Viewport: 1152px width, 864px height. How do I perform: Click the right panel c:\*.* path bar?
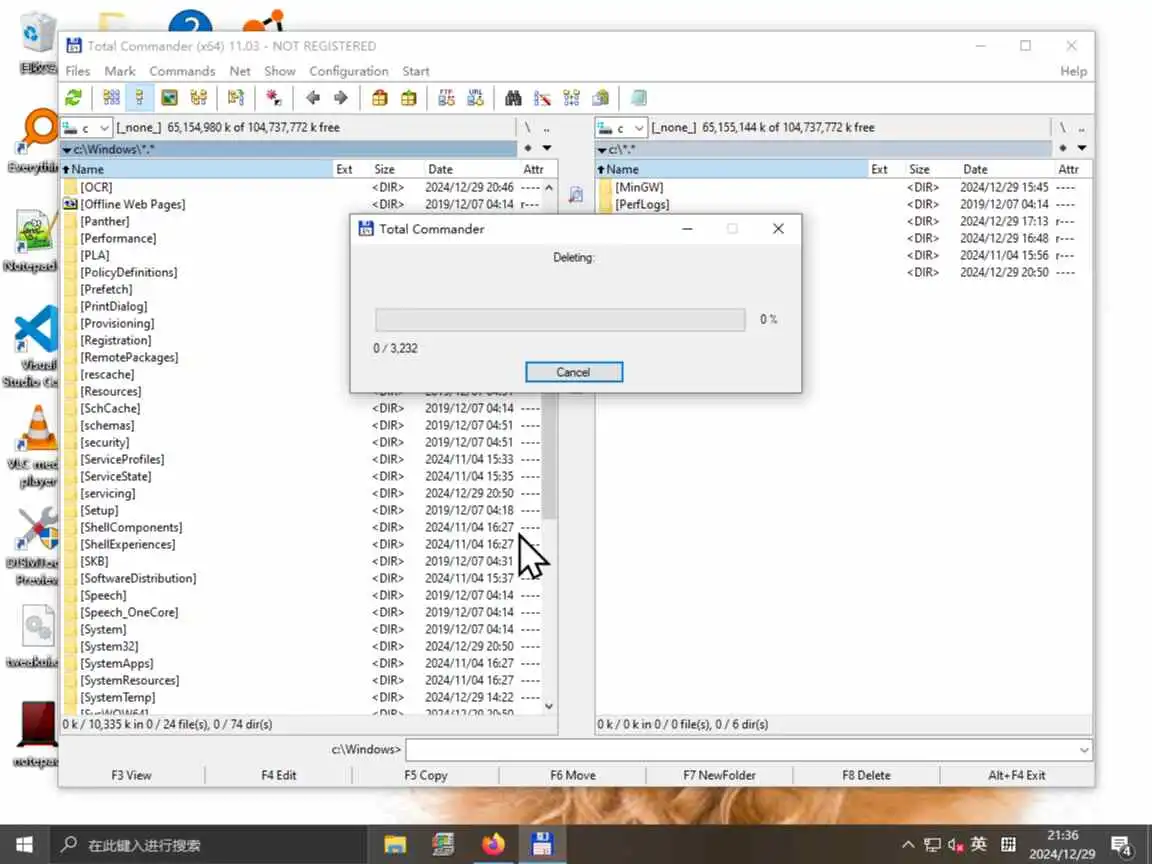pos(824,149)
